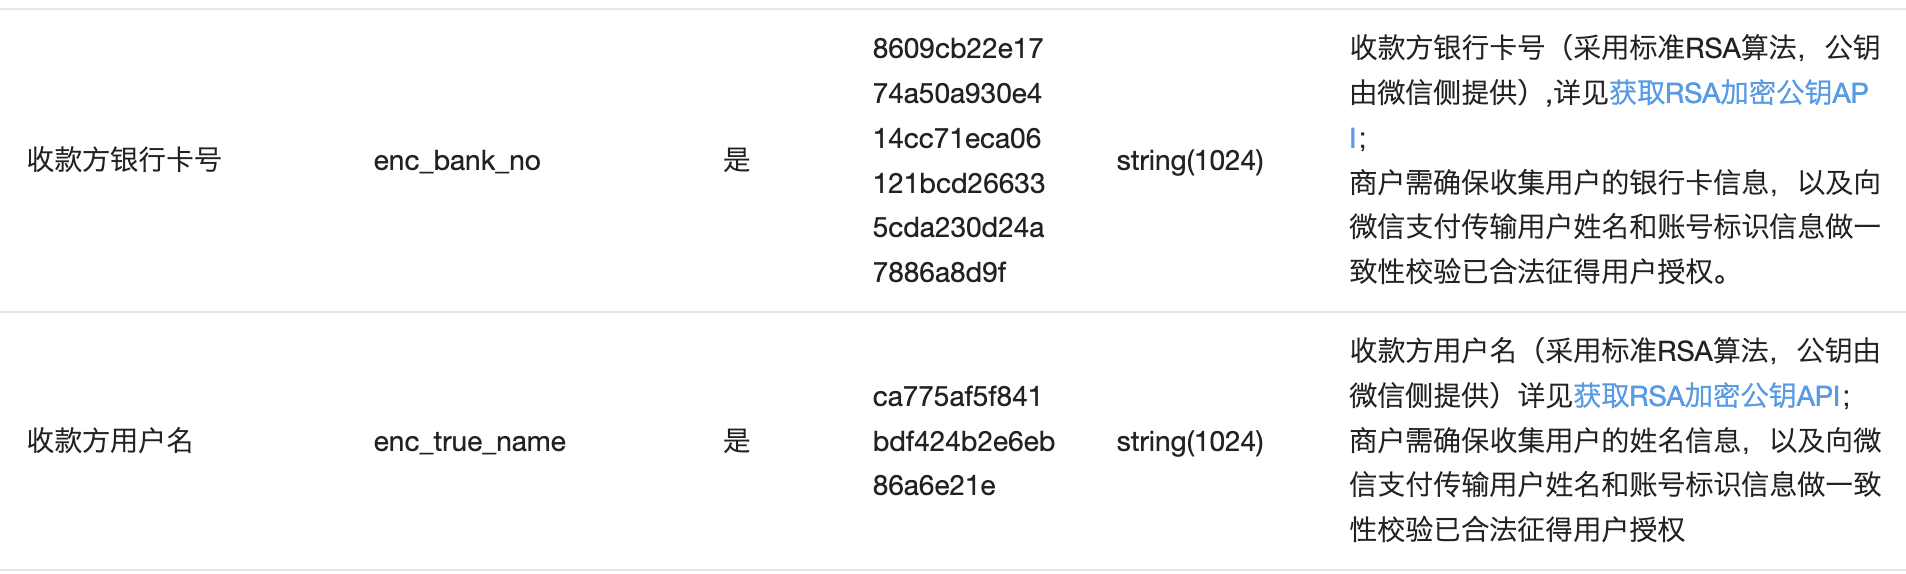Screen dimensions: 1906x574
Task: Click the enc_bank_no field name
Action: [x=457, y=161]
